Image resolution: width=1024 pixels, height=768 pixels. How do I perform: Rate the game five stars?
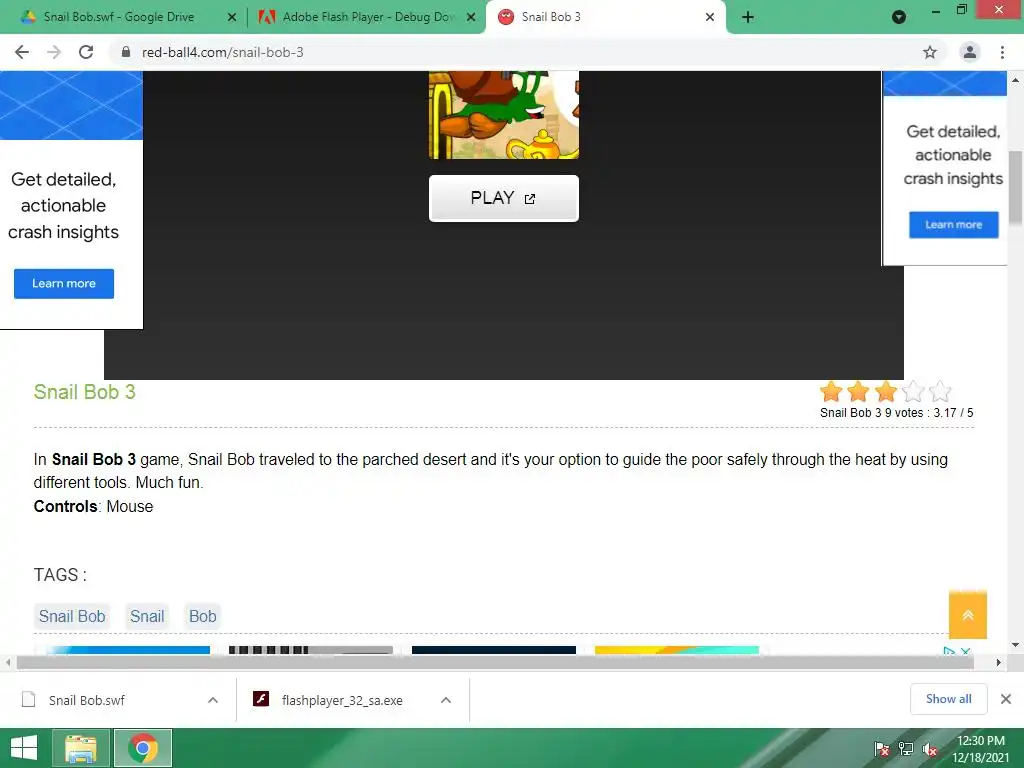point(940,392)
